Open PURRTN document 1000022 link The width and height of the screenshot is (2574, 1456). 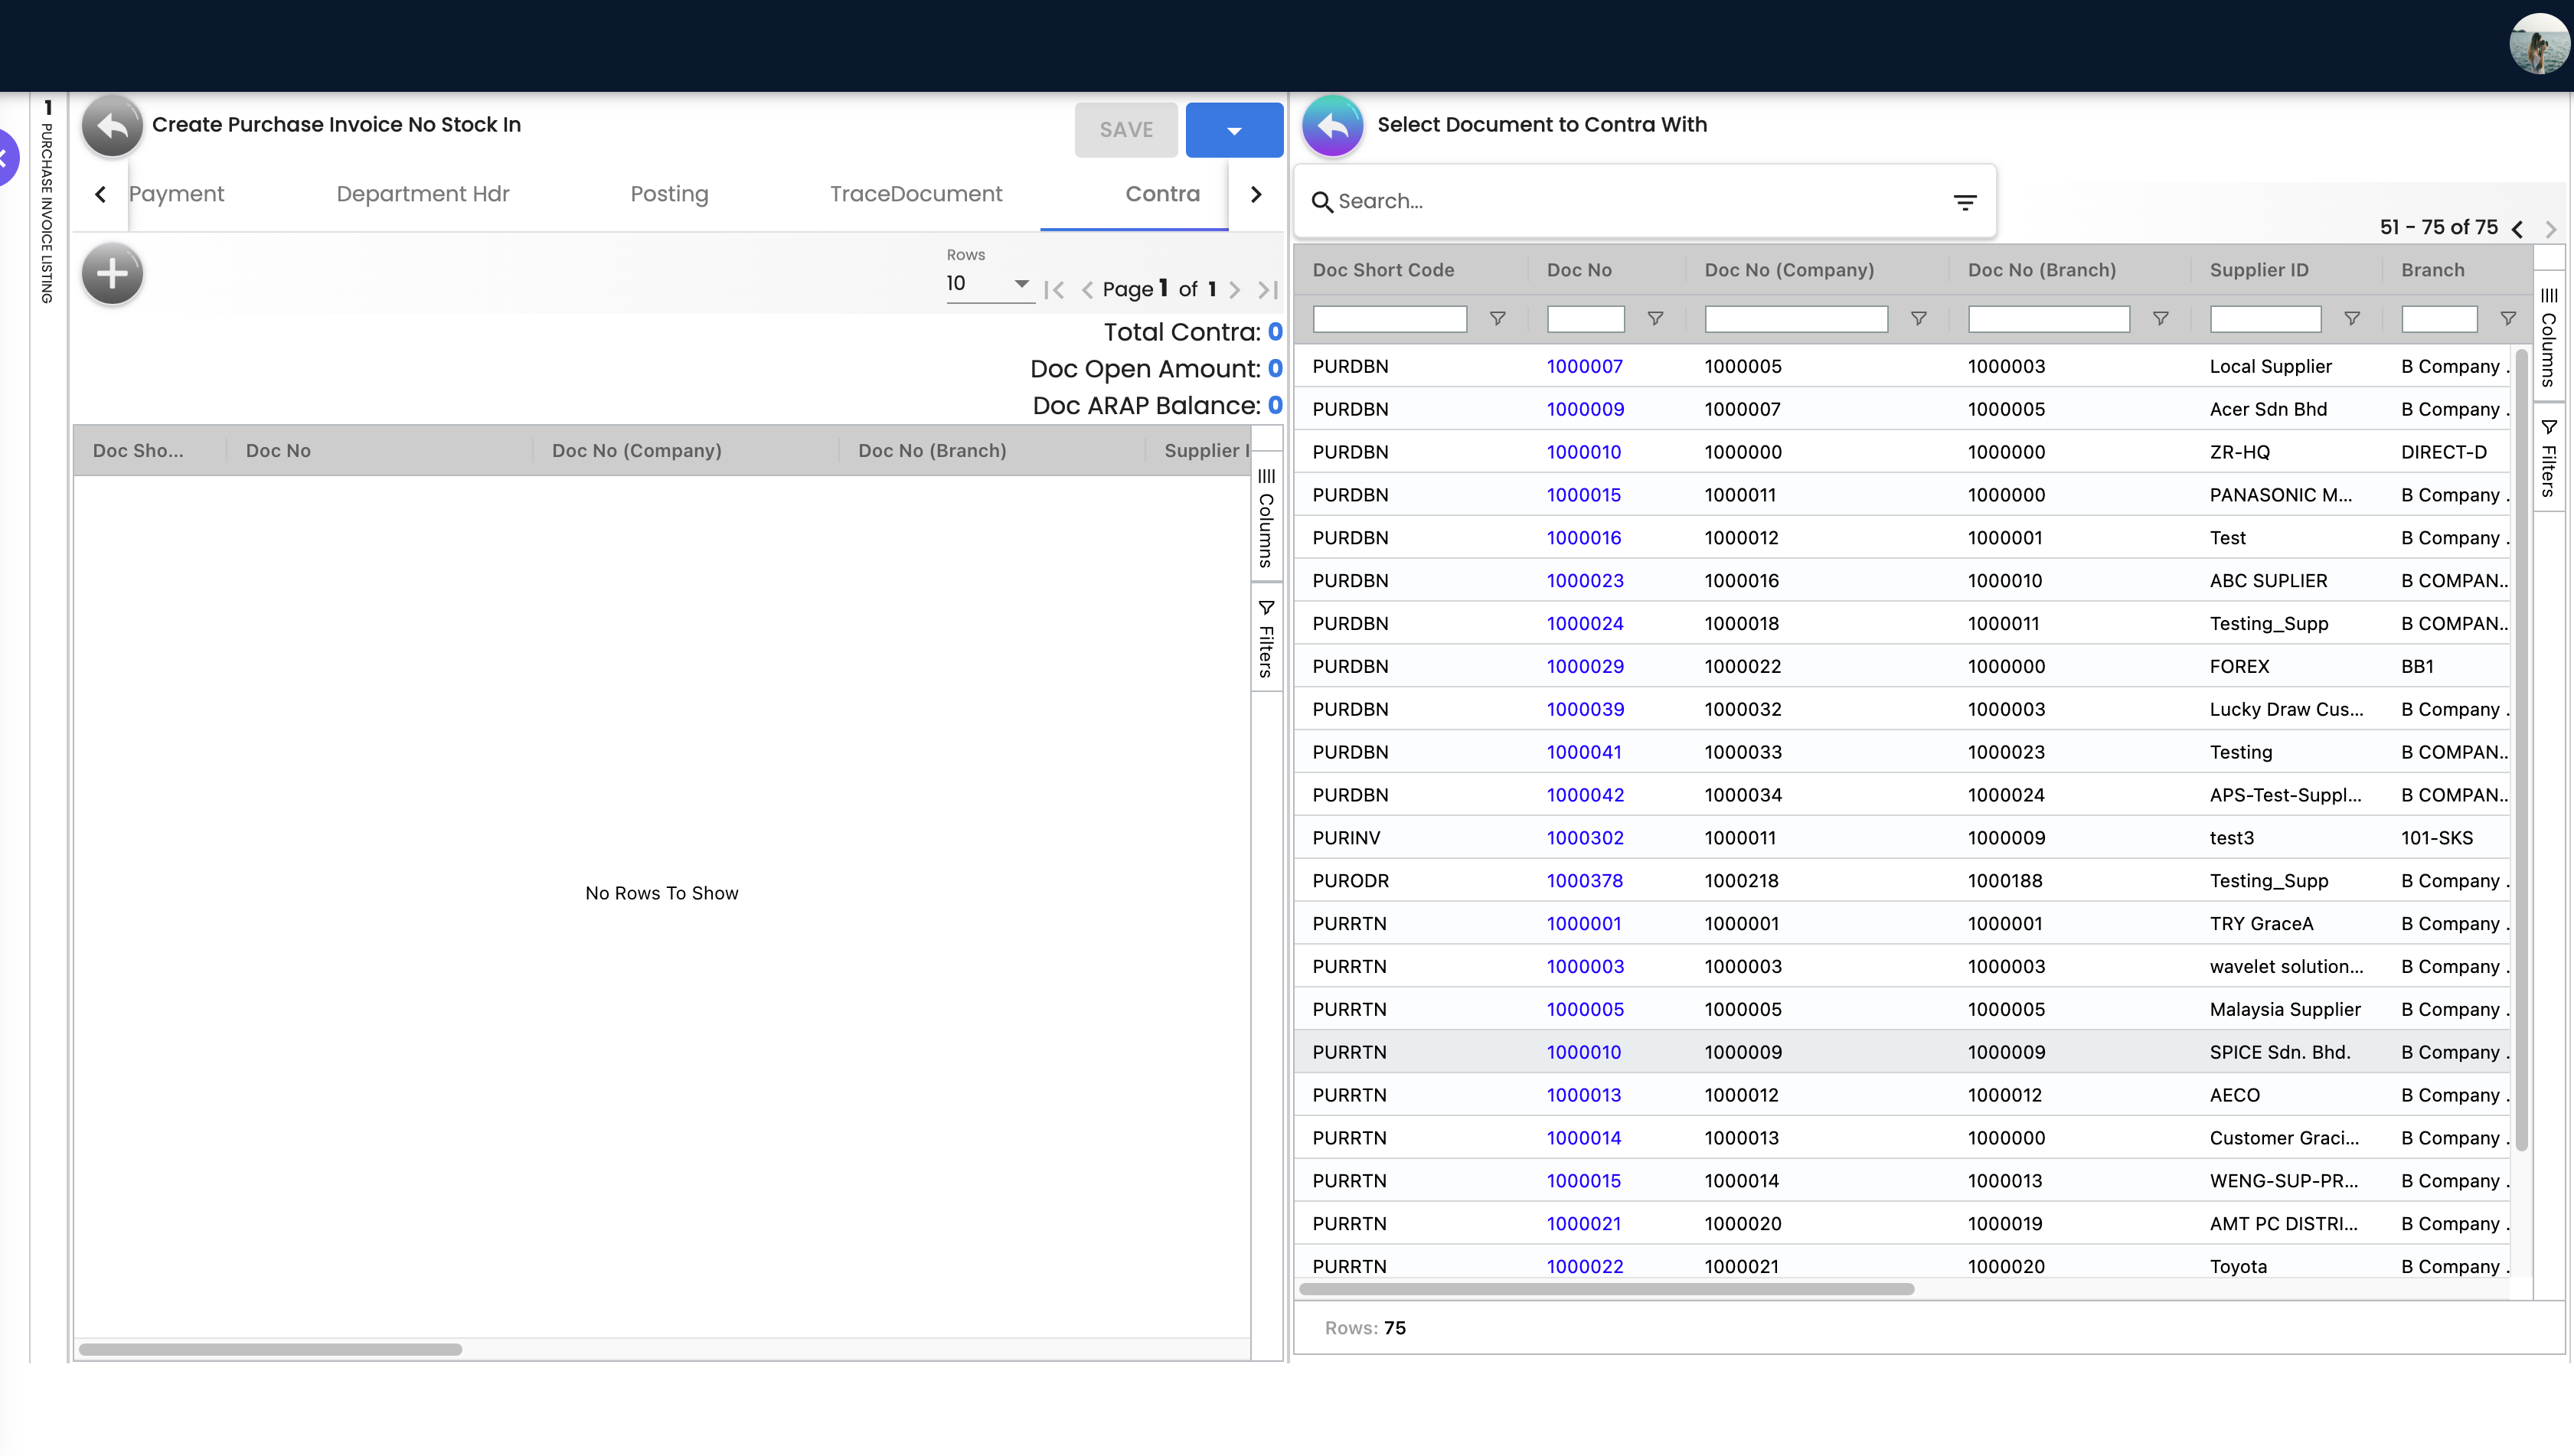tap(1584, 1267)
